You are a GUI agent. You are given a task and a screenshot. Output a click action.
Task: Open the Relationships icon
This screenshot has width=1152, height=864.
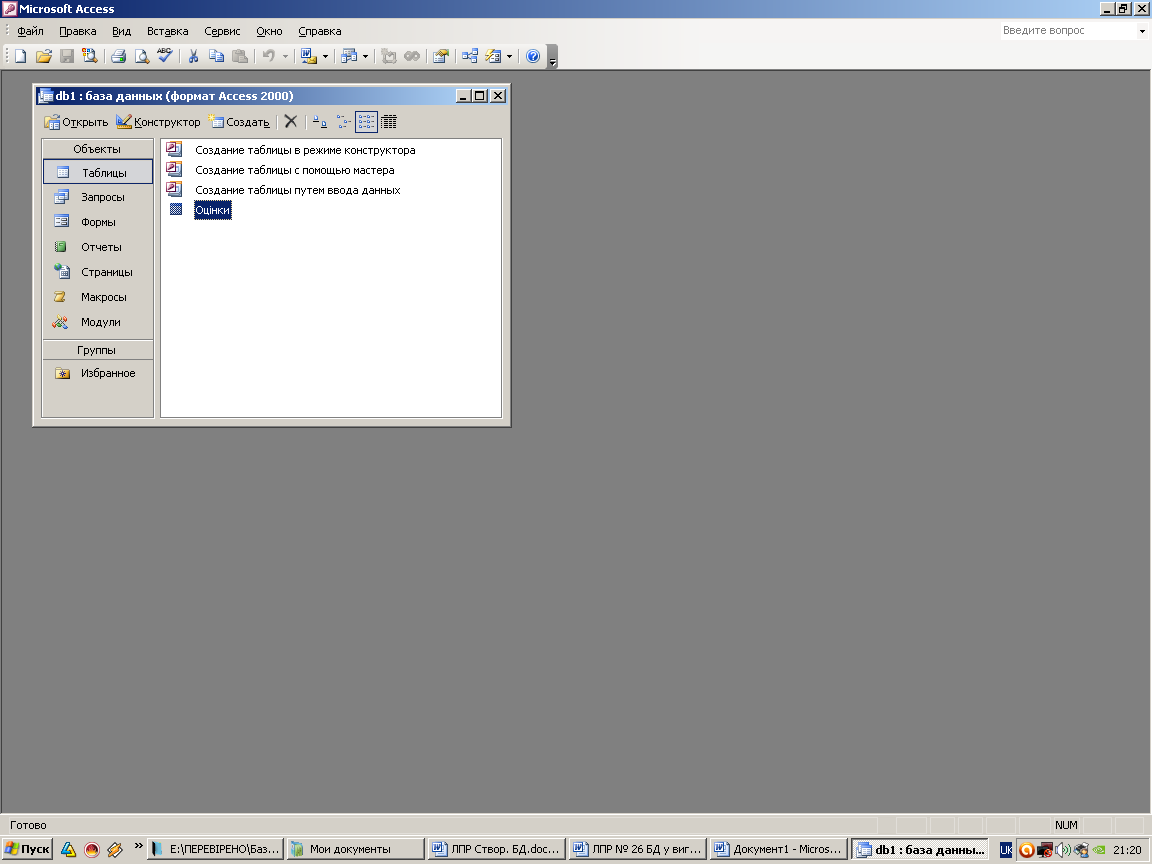pyautogui.click(x=470, y=56)
